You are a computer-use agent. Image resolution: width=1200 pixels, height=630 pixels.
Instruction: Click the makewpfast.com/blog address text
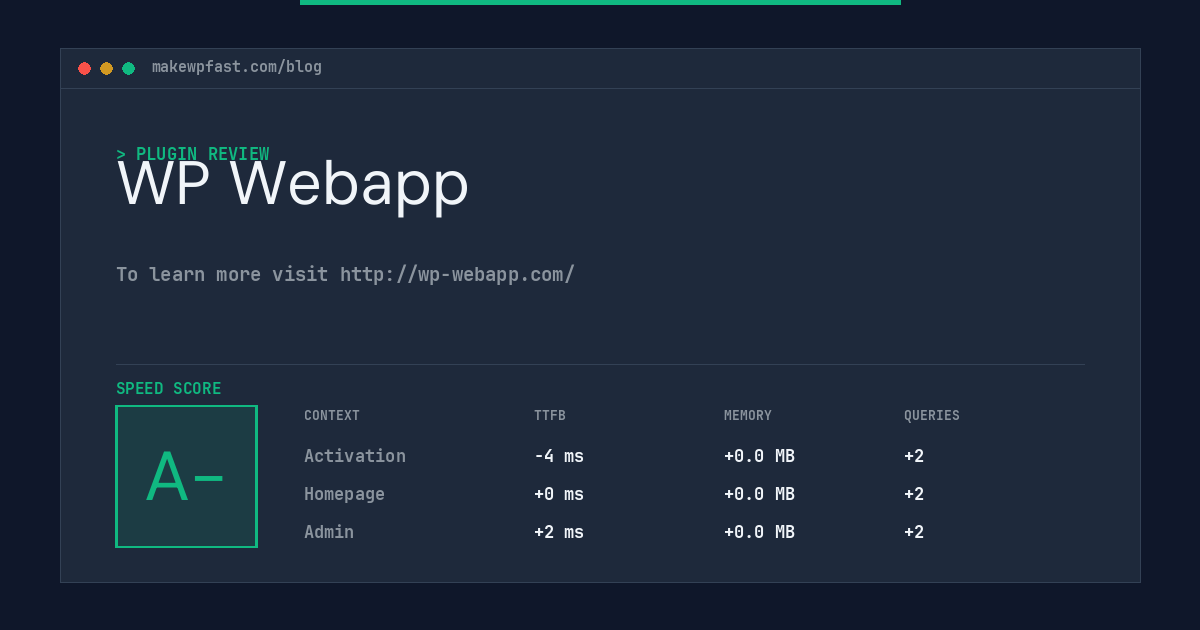[237, 67]
